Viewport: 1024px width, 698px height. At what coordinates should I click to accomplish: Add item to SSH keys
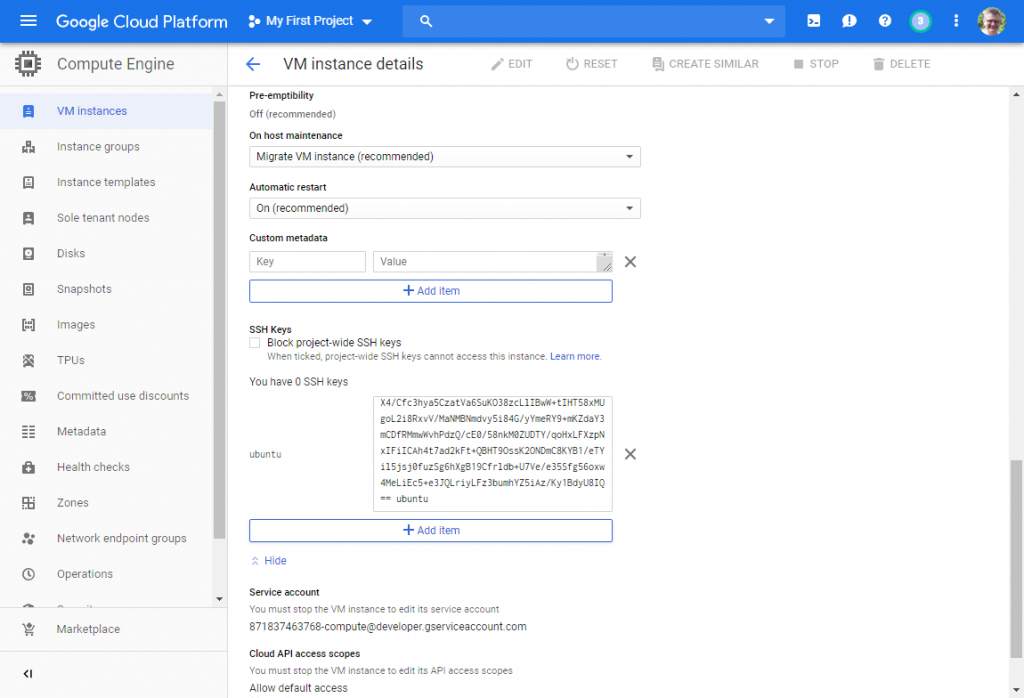pos(431,531)
